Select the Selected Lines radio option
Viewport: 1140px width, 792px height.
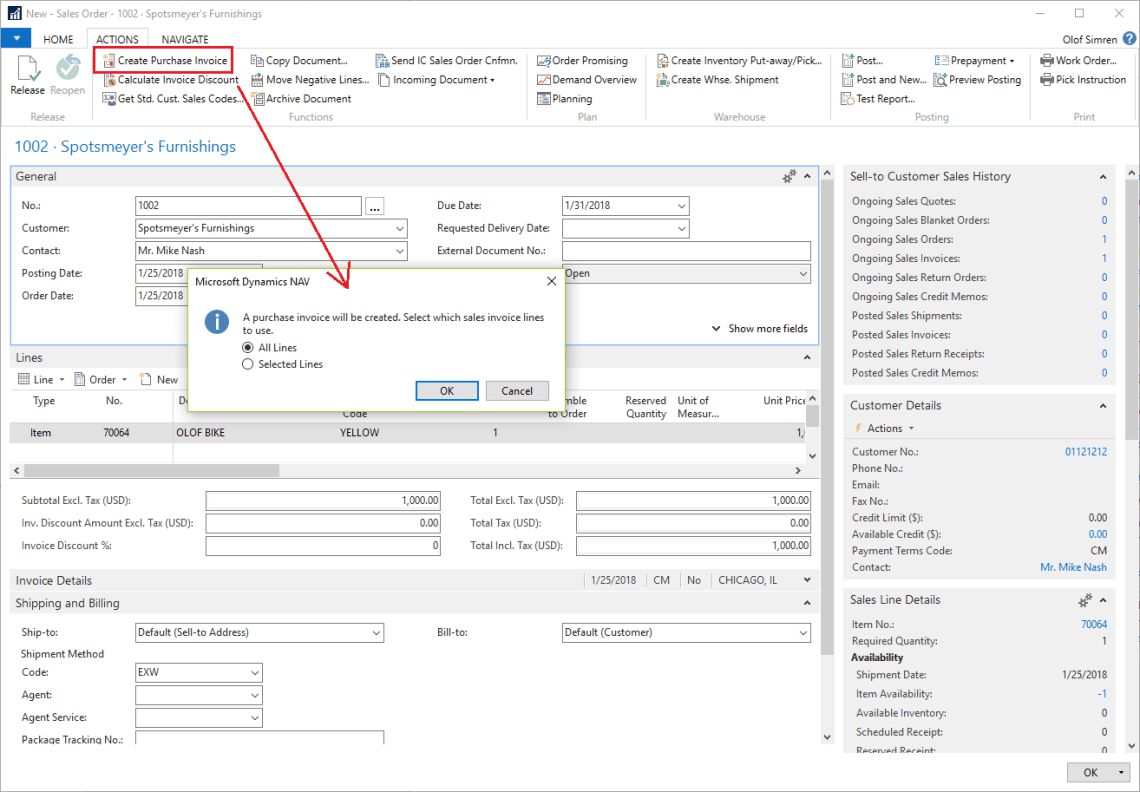[248, 364]
